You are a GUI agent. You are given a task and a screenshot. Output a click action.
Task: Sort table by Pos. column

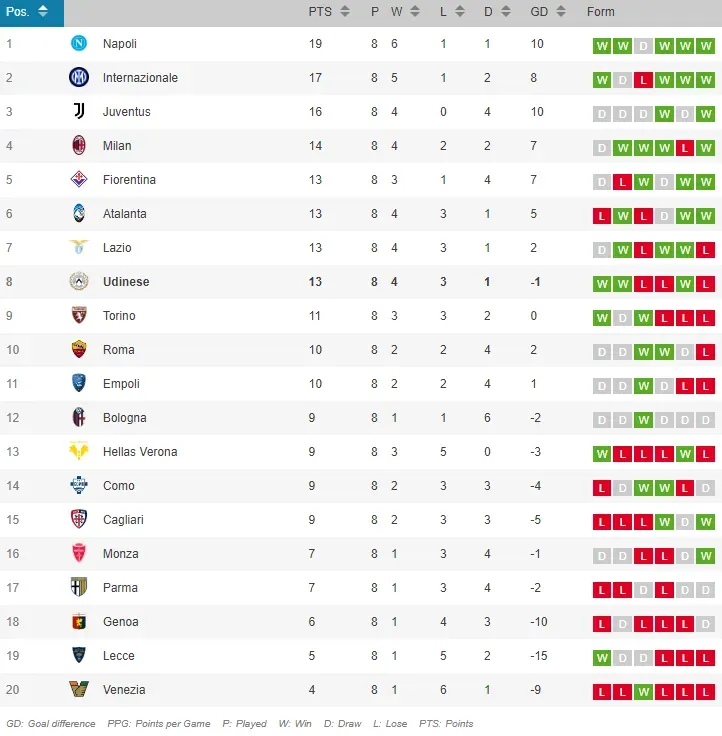(28, 12)
